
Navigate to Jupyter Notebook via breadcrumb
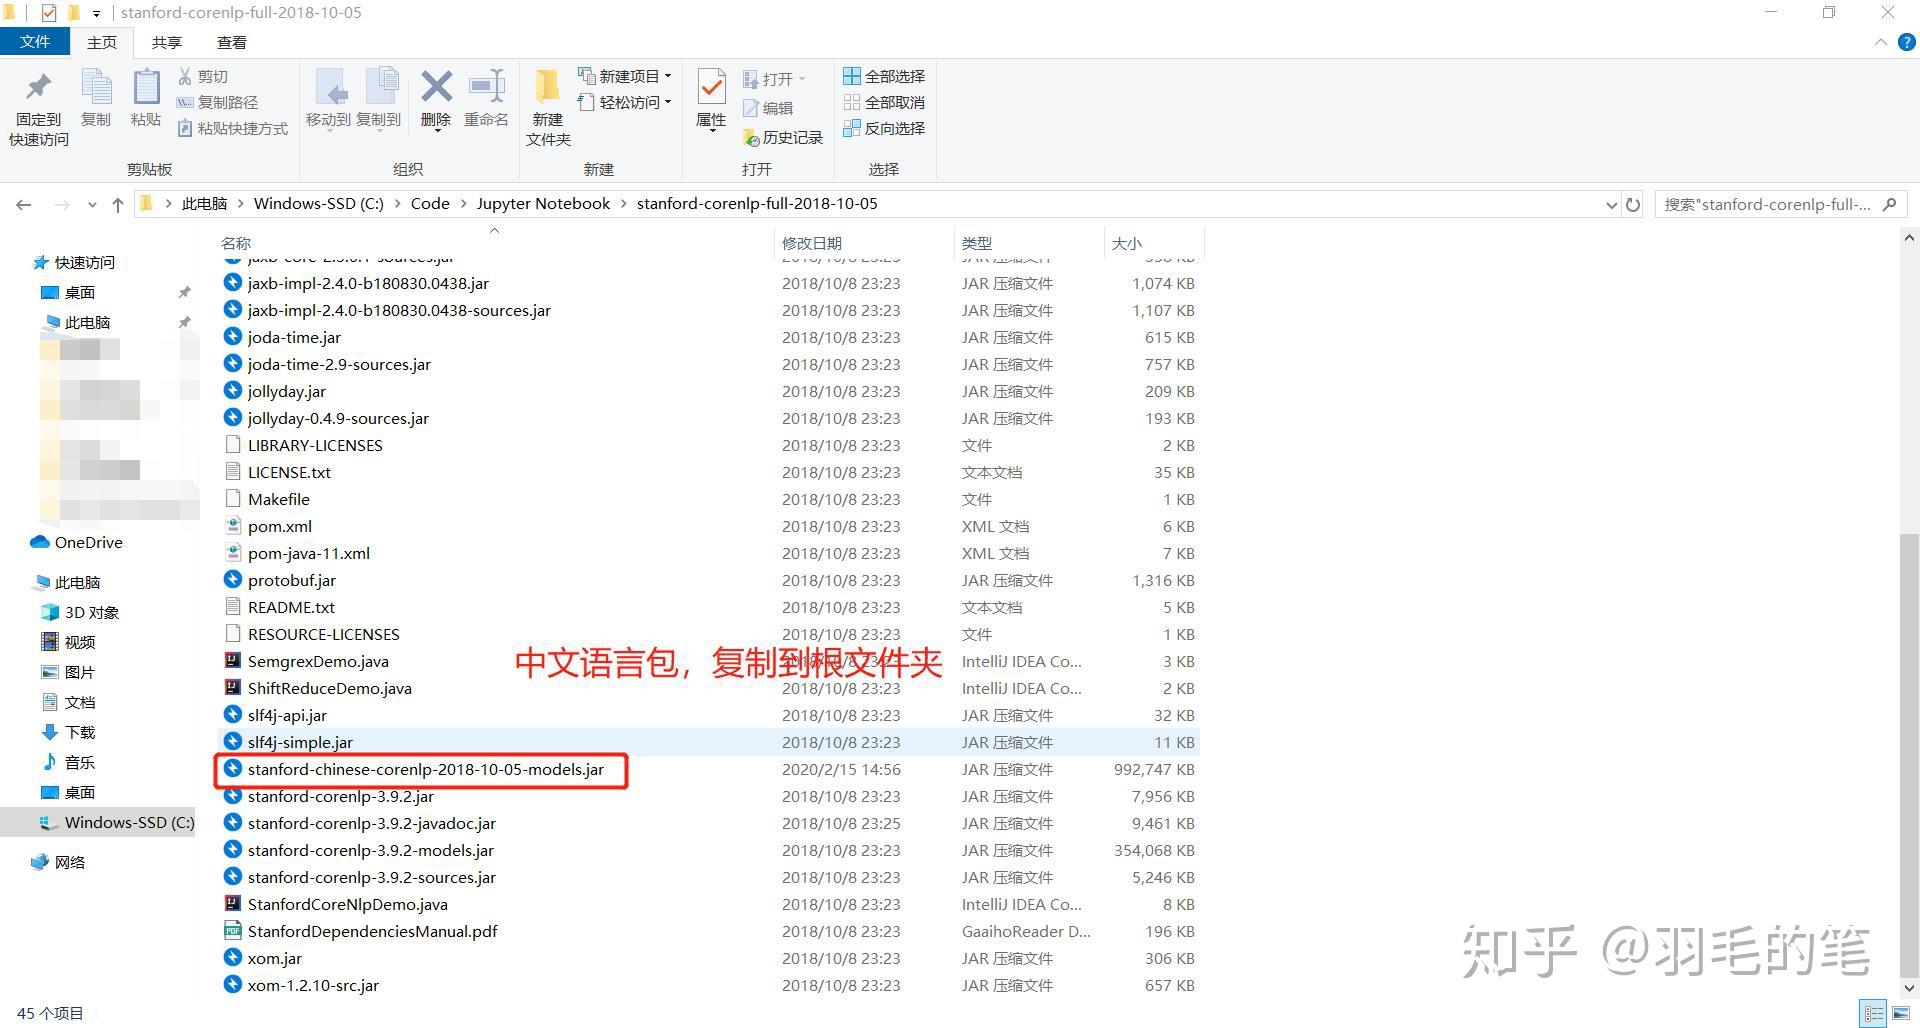[543, 203]
